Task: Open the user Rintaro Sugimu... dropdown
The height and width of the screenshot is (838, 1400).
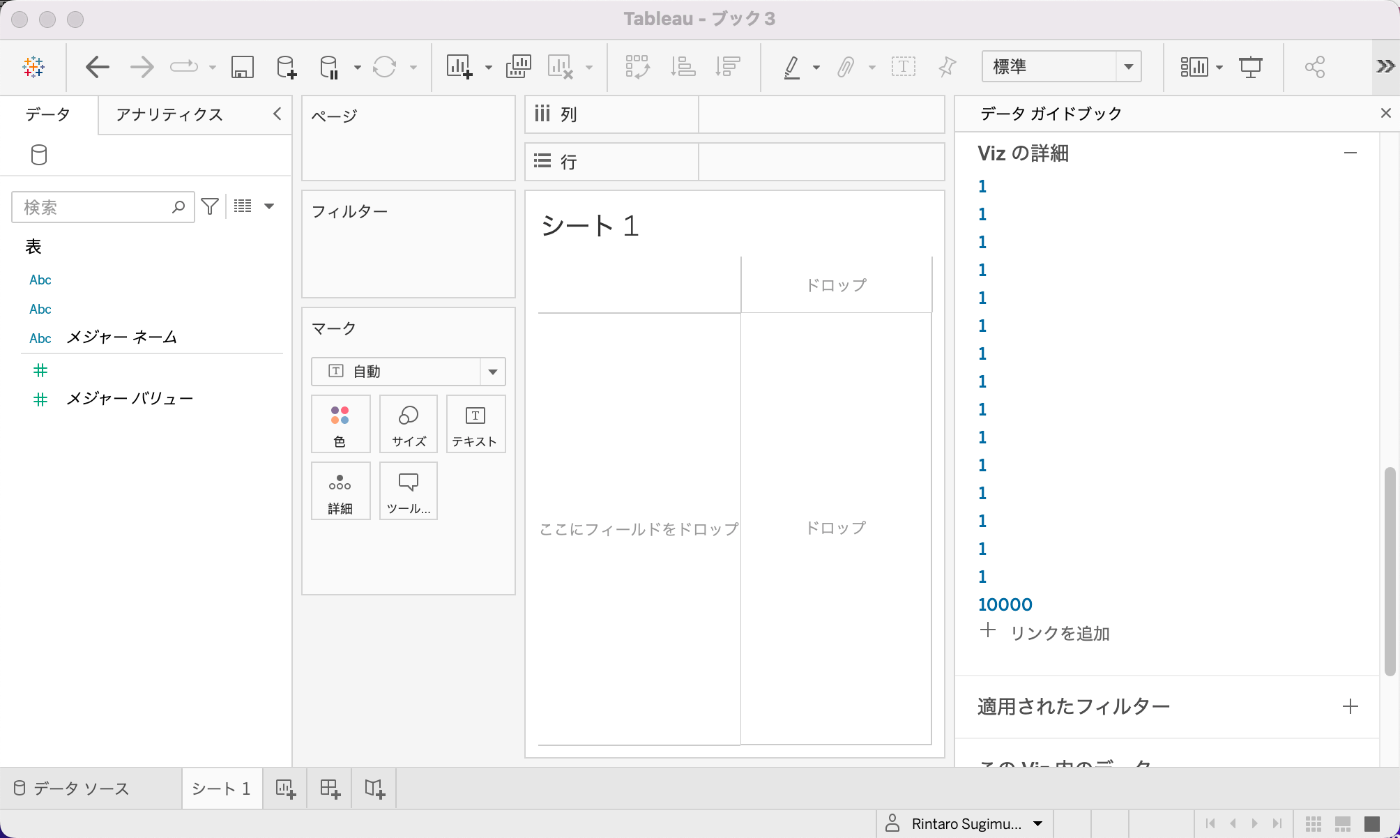Action: (x=964, y=824)
